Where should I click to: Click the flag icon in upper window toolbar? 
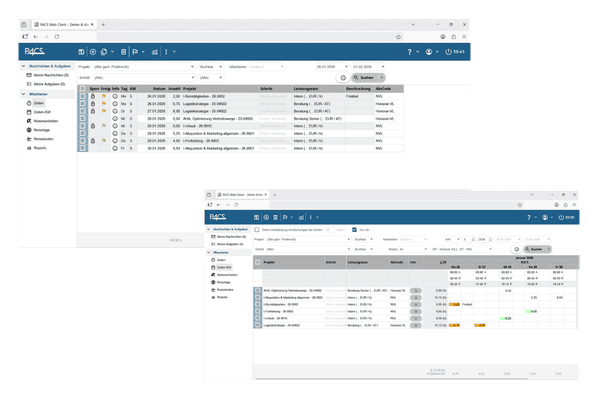[135, 52]
